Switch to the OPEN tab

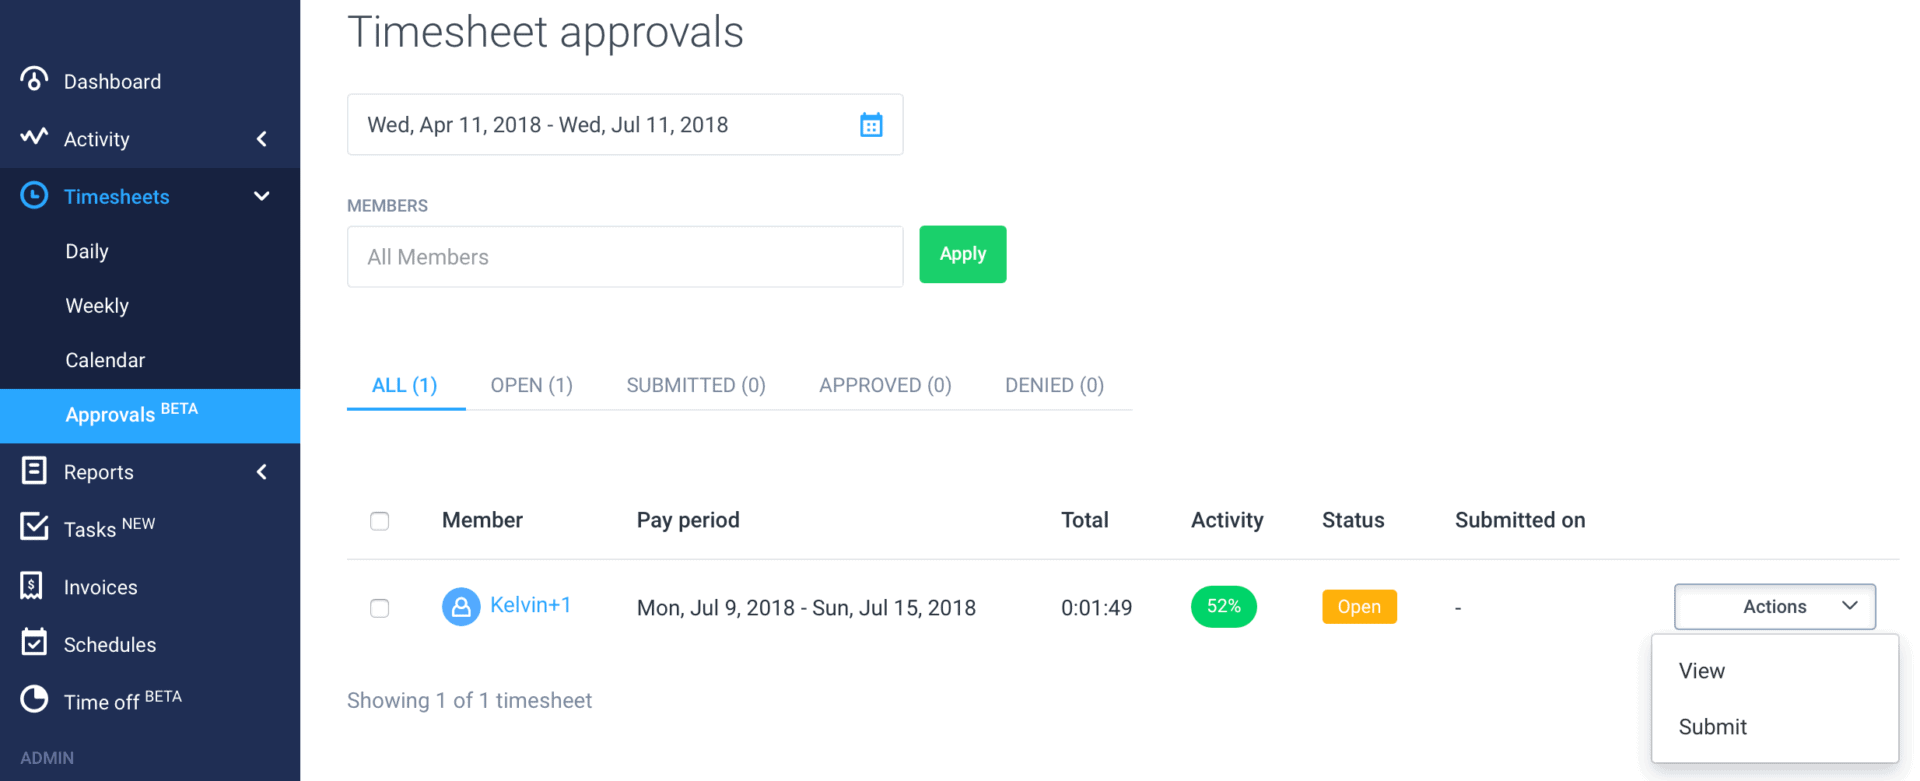tap(531, 385)
